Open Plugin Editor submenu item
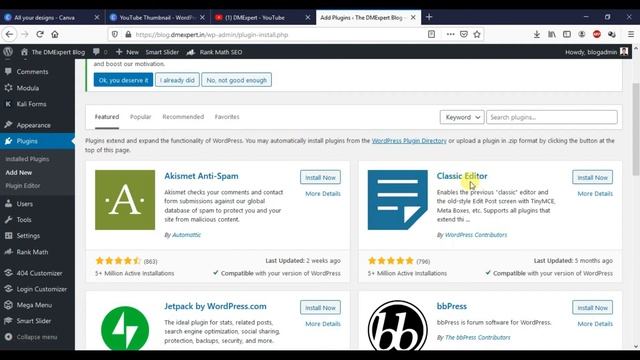640x360 pixels. pos(22,186)
